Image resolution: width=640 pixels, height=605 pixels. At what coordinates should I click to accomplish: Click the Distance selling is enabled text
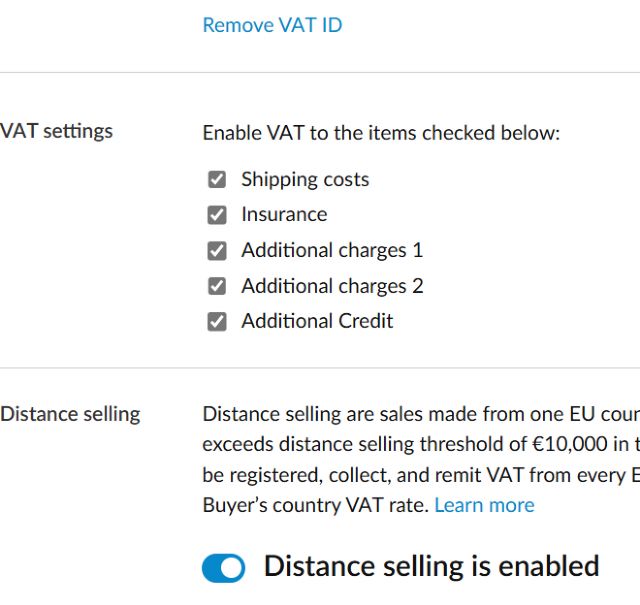[x=431, y=566]
